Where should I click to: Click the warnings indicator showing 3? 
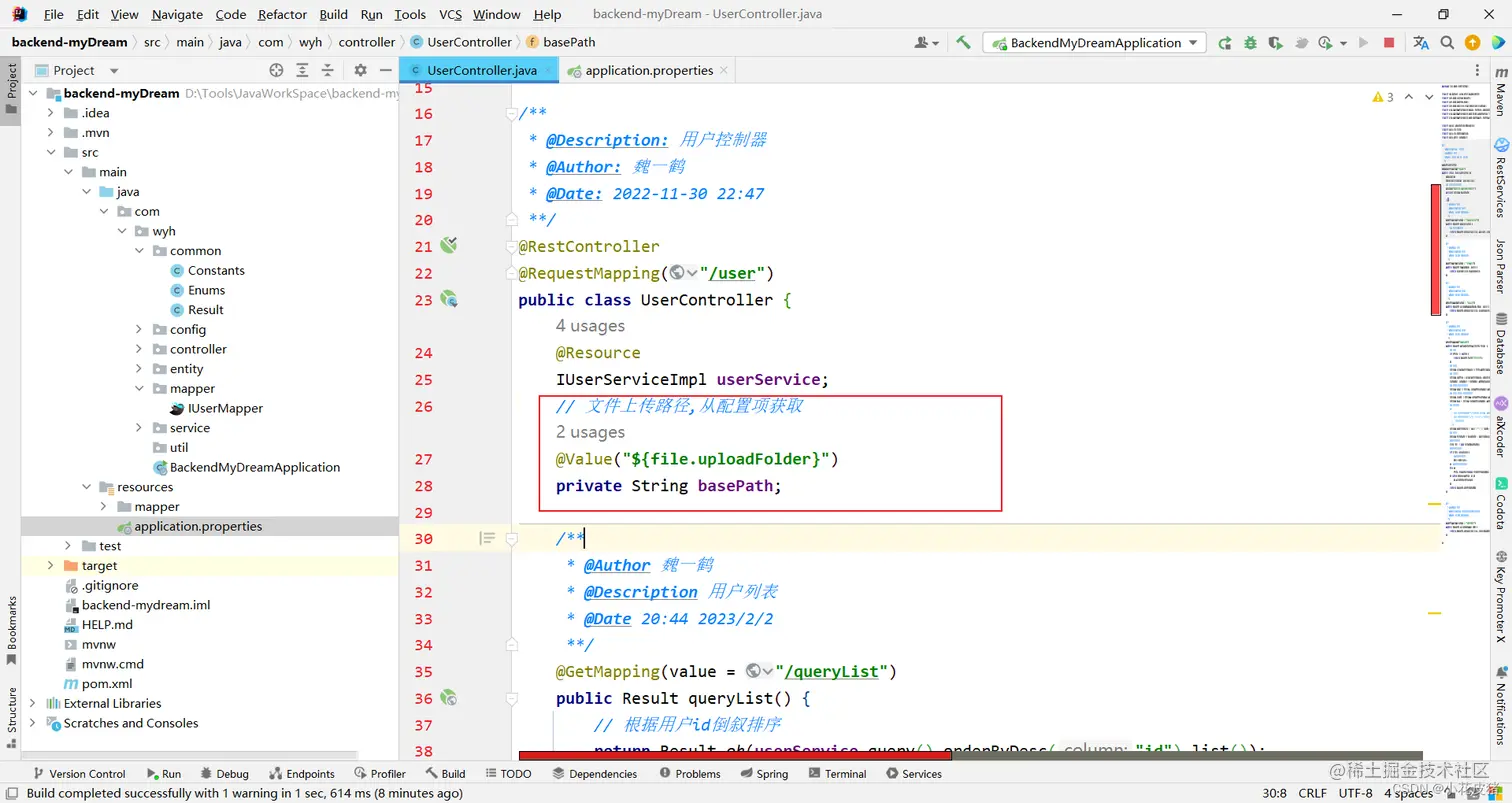(x=1383, y=97)
